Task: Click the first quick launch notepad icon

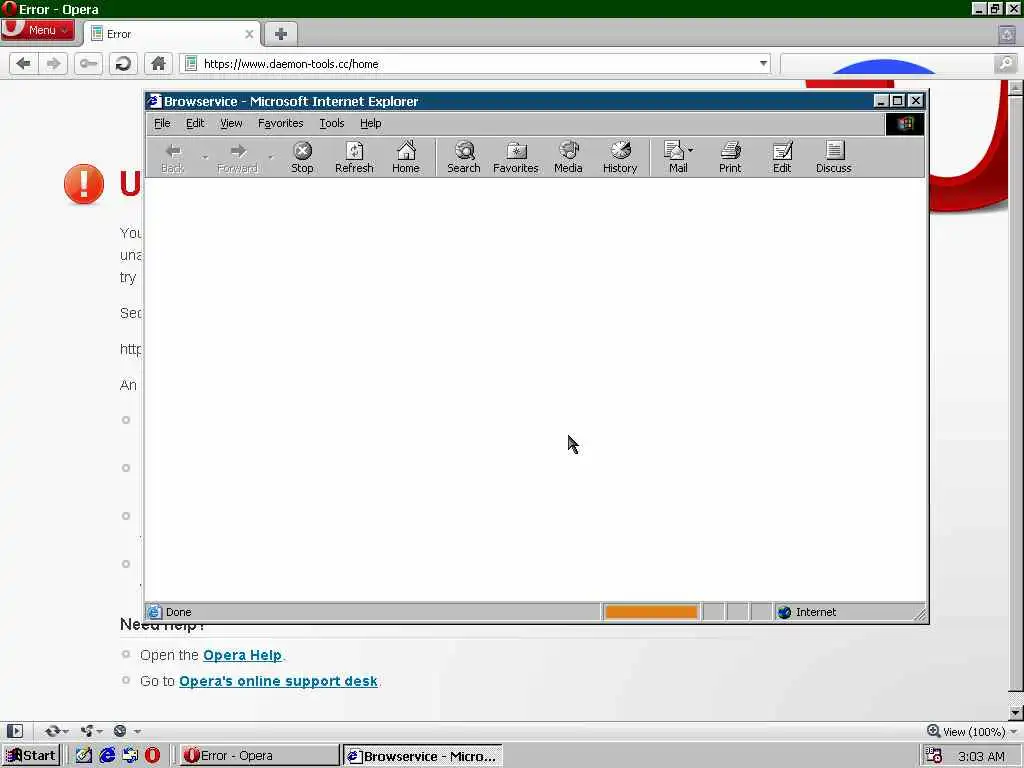Action: click(84, 756)
